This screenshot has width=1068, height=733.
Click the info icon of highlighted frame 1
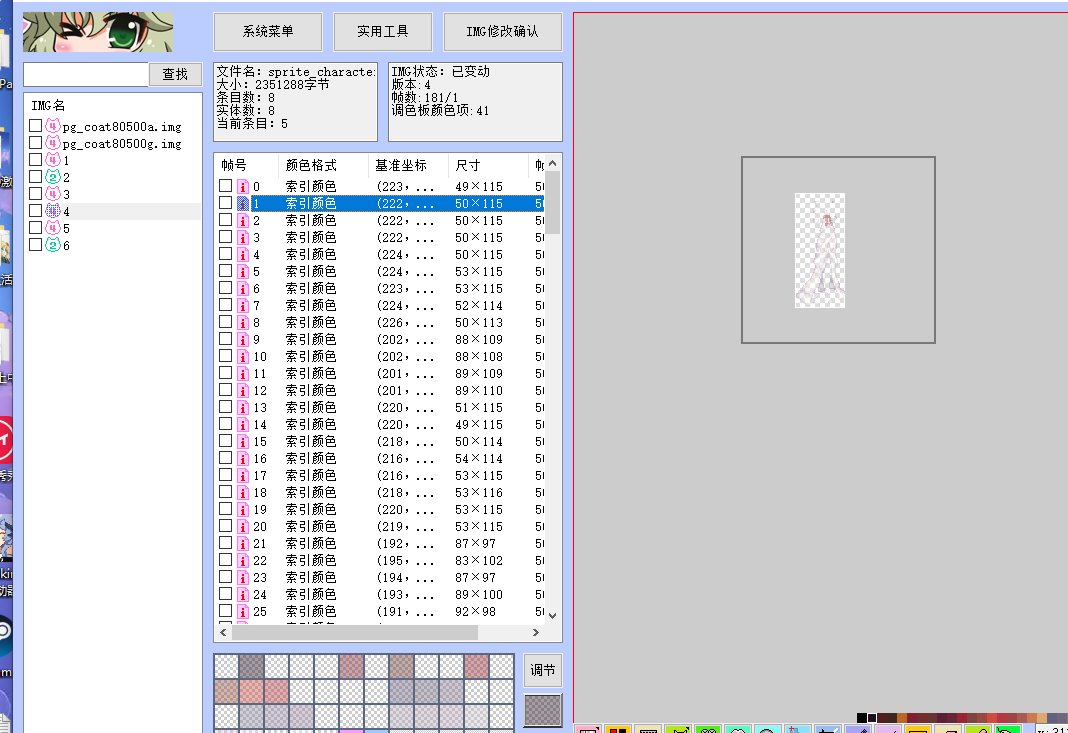tap(242, 203)
